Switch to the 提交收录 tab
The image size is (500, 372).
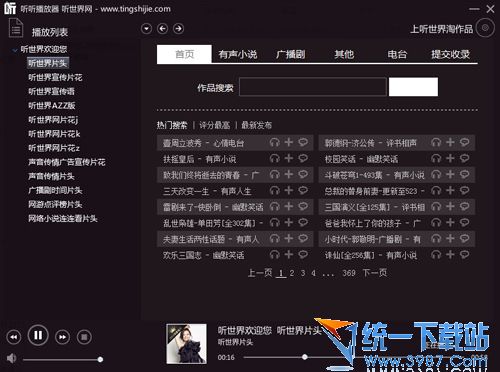click(450, 54)
